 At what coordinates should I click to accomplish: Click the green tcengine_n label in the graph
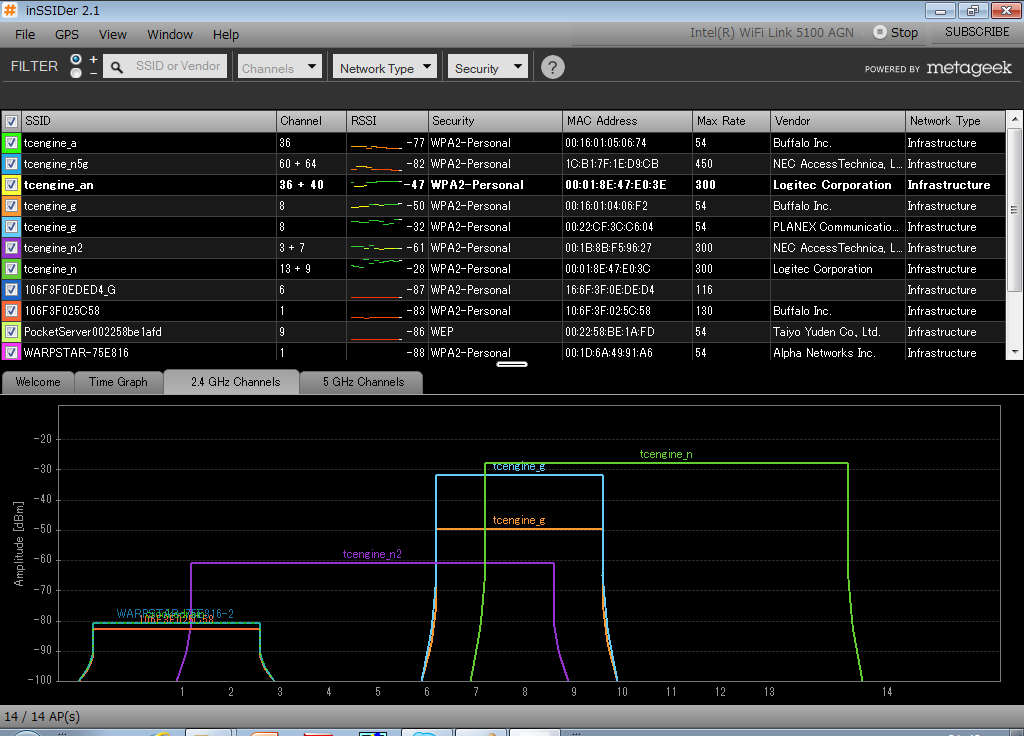point(666,454)
